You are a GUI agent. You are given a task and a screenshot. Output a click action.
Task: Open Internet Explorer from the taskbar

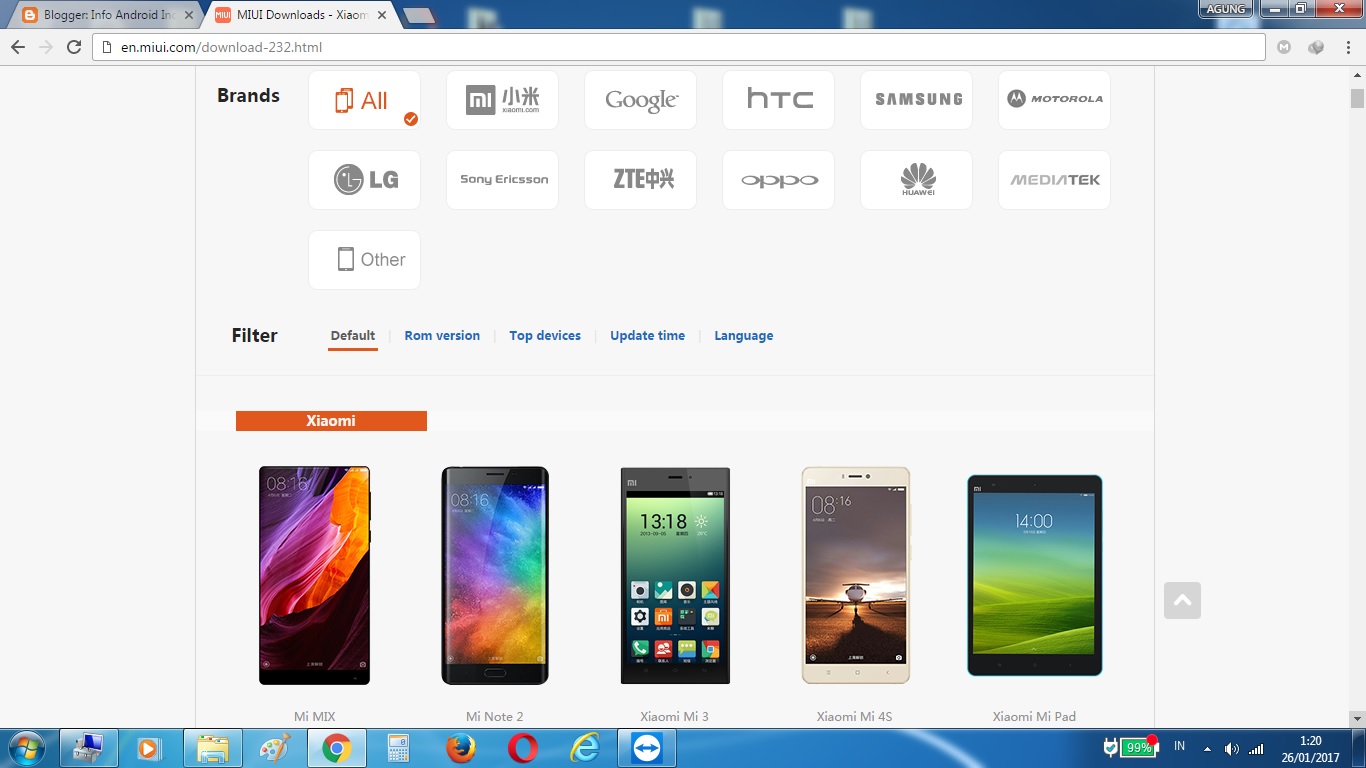[584, 748]
